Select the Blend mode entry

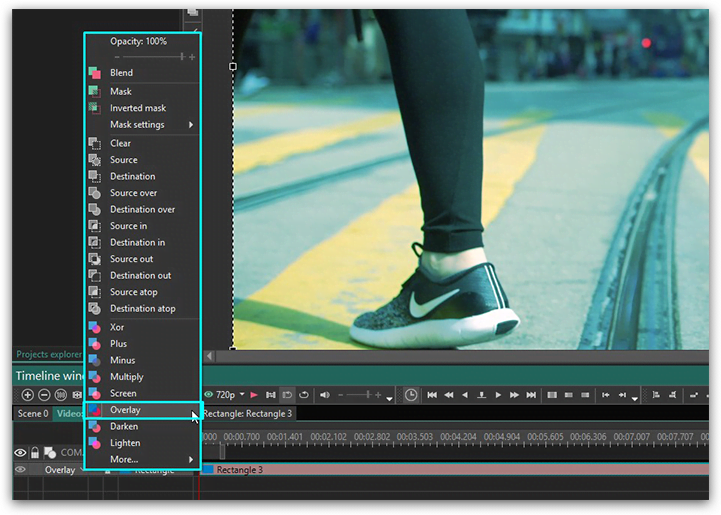tap(143, 73)
